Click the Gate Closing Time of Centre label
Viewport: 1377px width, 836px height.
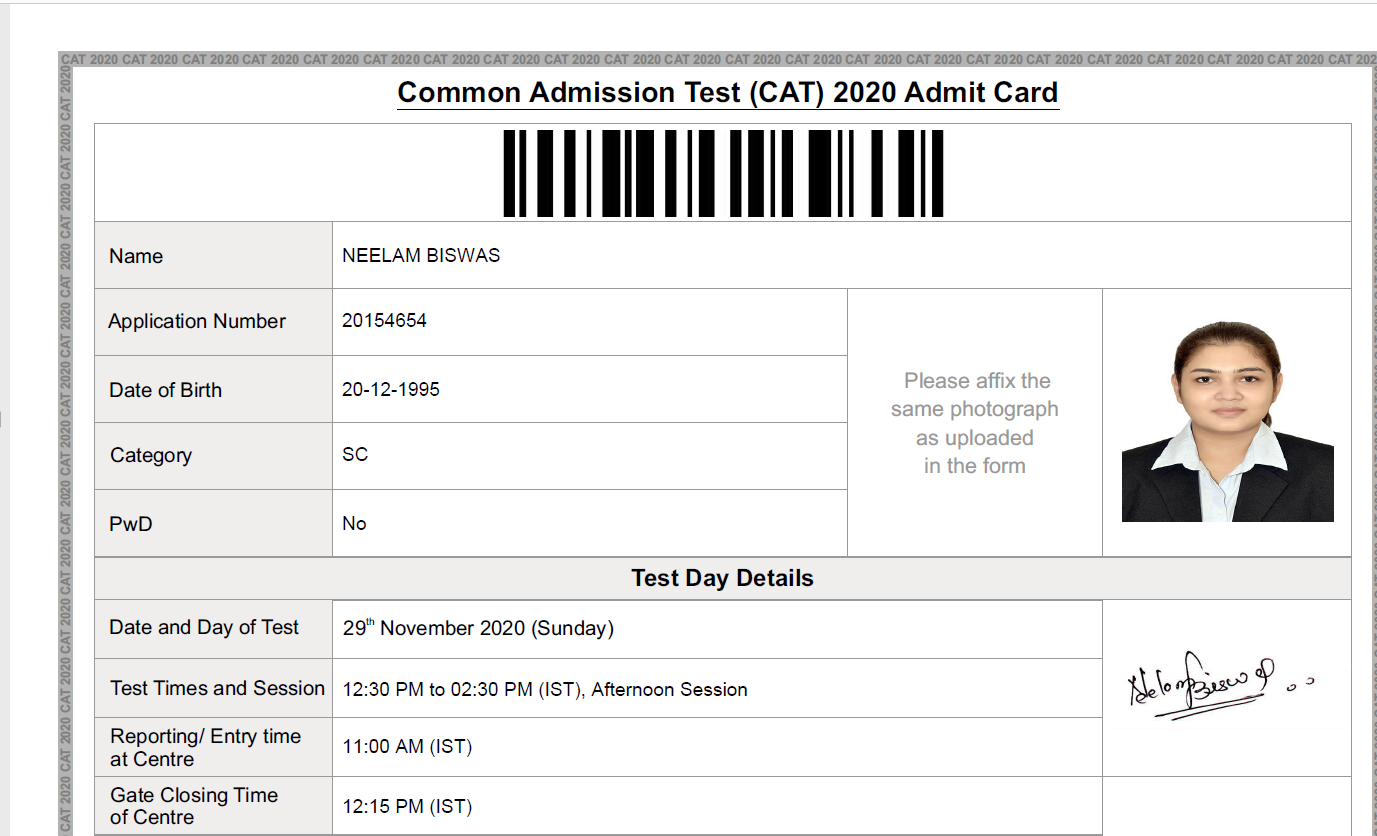(194, 806)
